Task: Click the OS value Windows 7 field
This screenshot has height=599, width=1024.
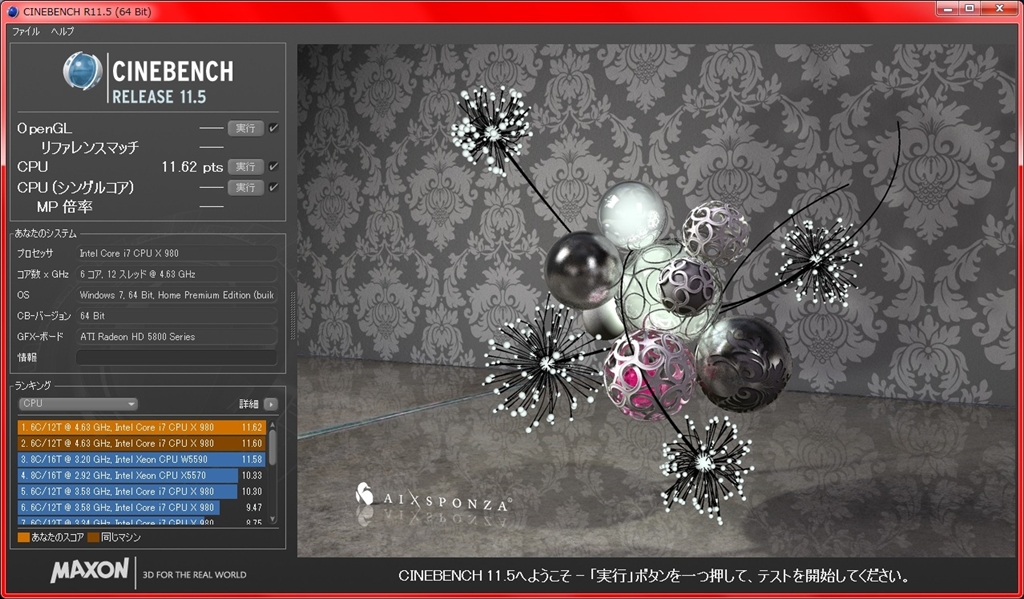Action: pyautogui.click(x=176, y=295)
